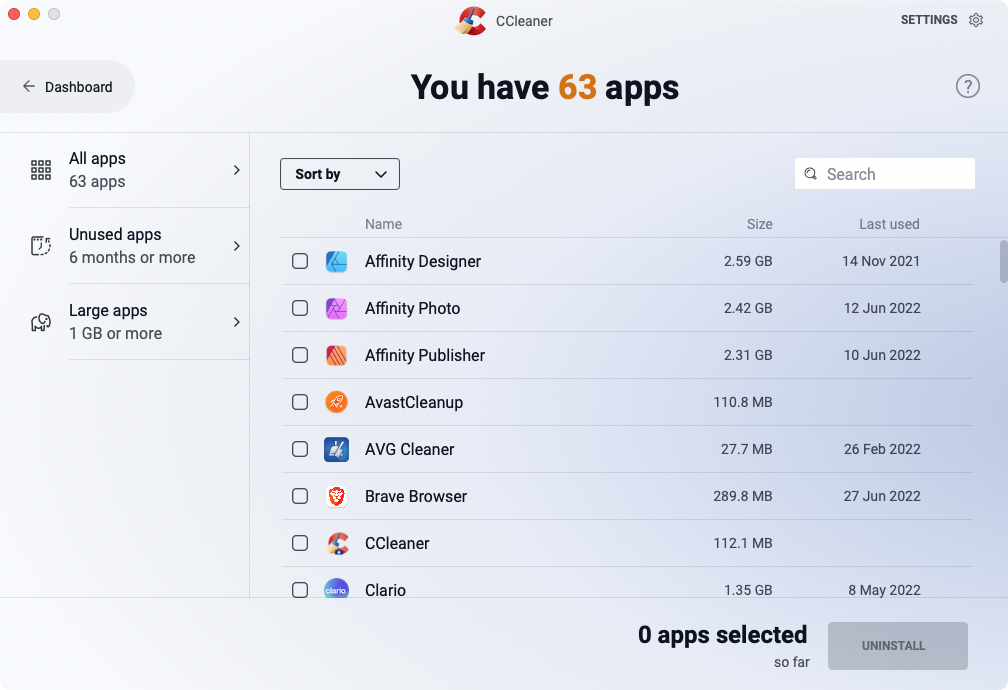Click the Clario app icon
This screenshot has width=1008, height=690.
point(336,588)
